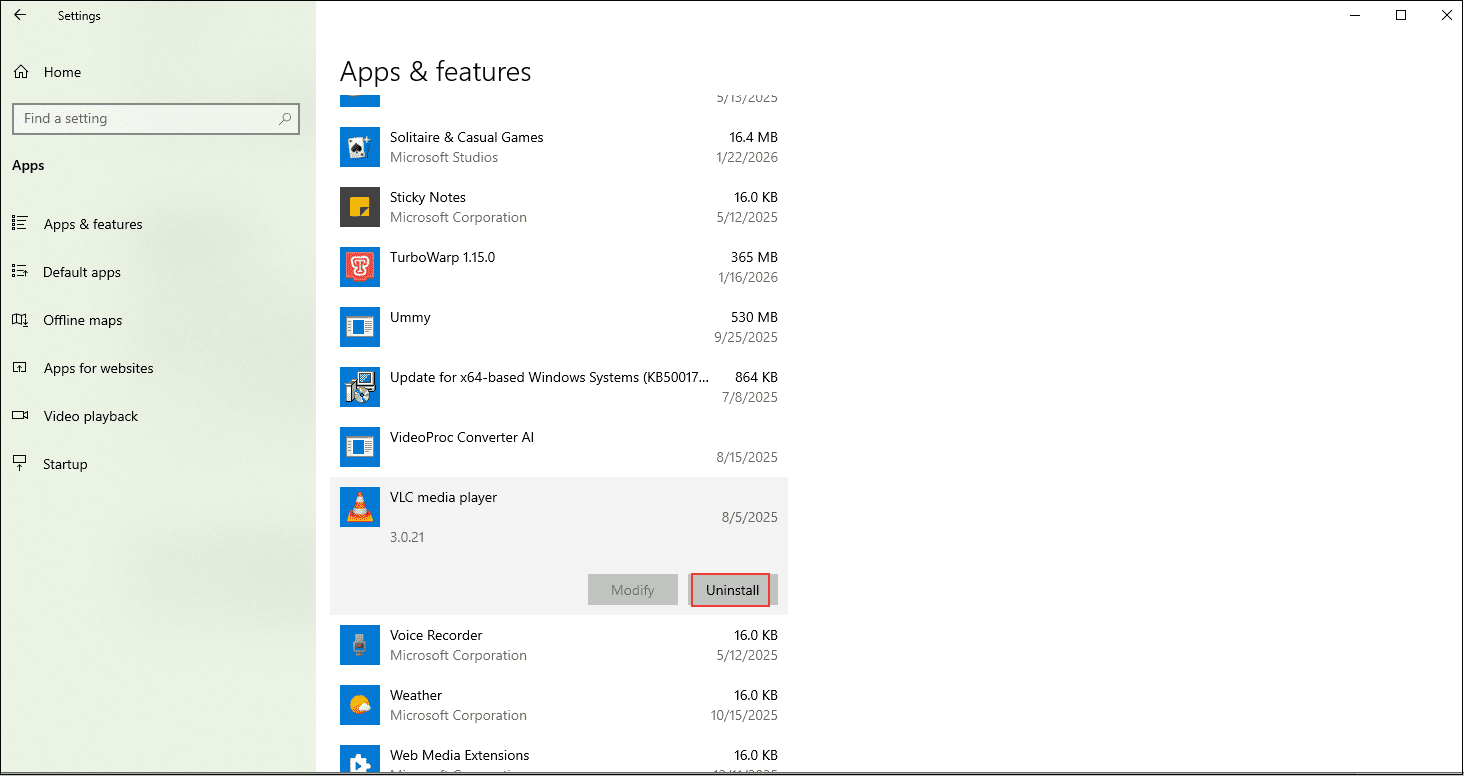
Task: Uninstall VLC media player
Action: pyautogui.click(x=731, y=589)
